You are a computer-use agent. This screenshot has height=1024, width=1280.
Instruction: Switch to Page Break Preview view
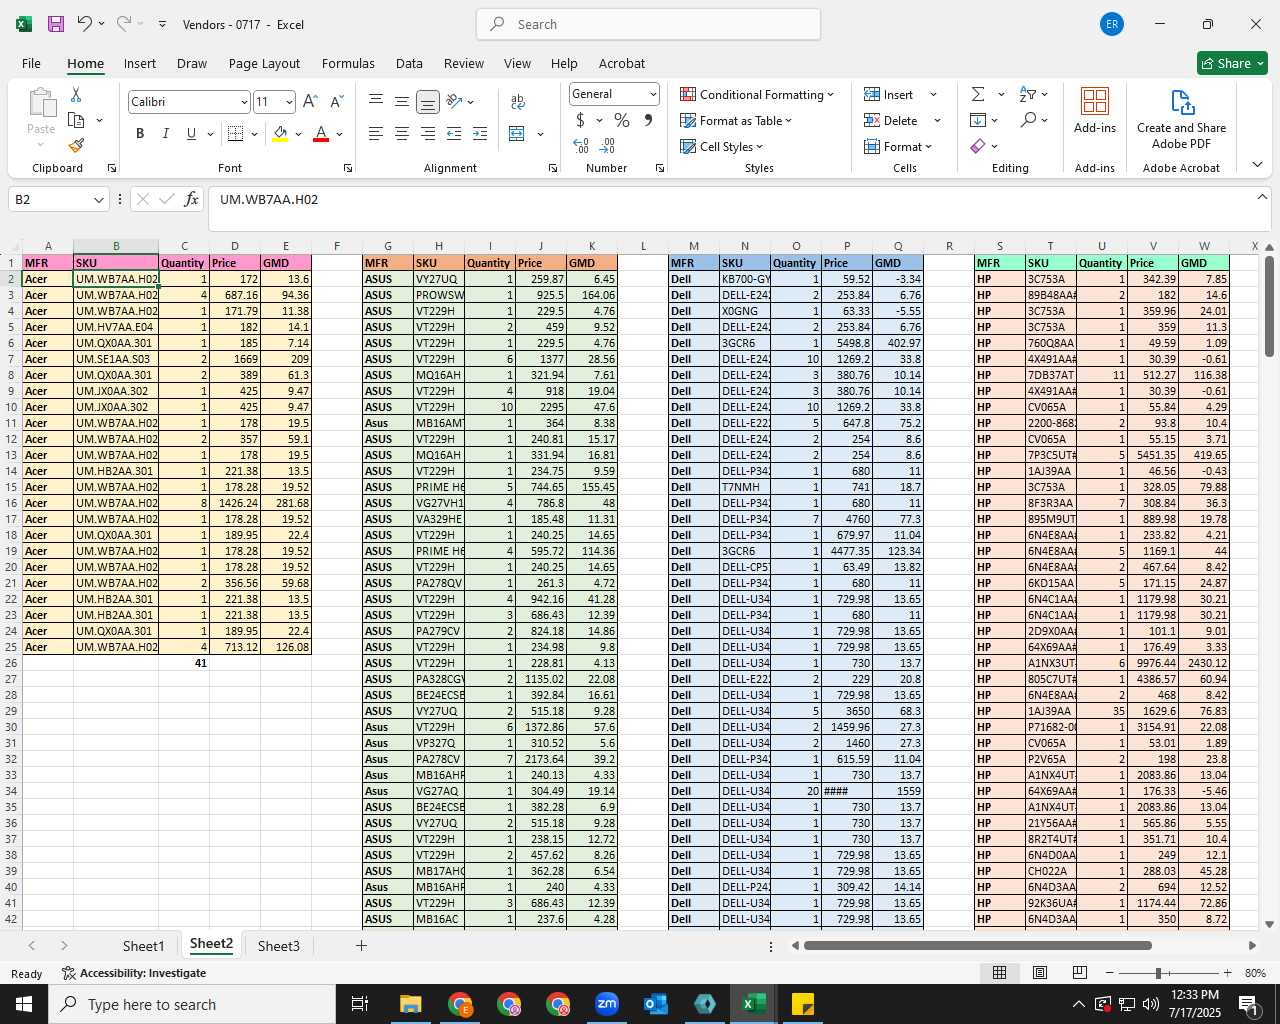(1079, 973)
